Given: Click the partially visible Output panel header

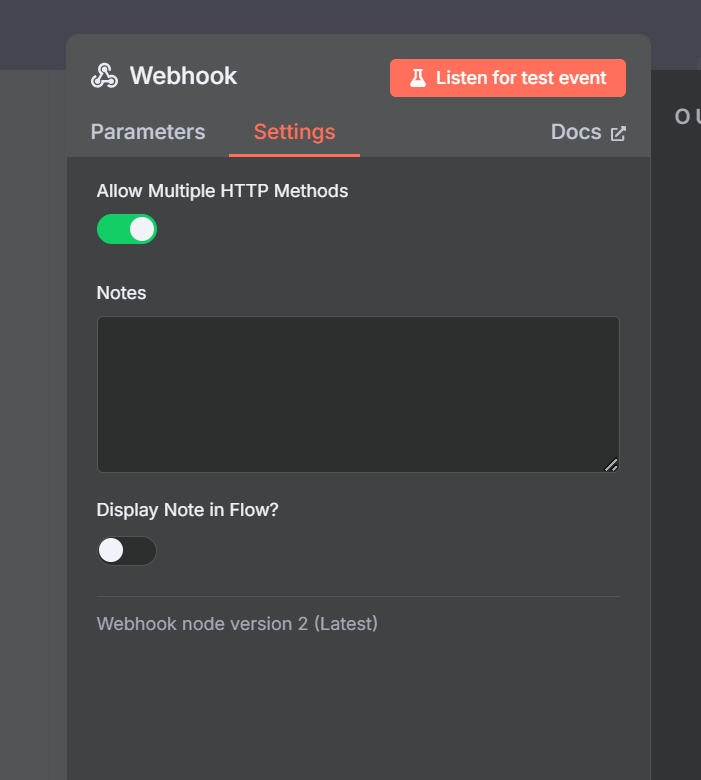Looking at the screenshot, I should tap(687, 117).
